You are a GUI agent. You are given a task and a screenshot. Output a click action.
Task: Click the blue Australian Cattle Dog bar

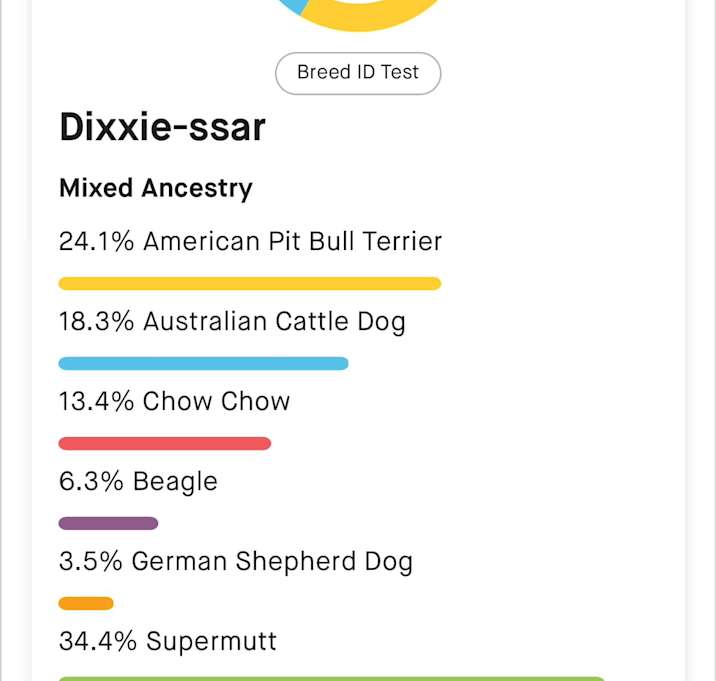click(x=203, y=364)
